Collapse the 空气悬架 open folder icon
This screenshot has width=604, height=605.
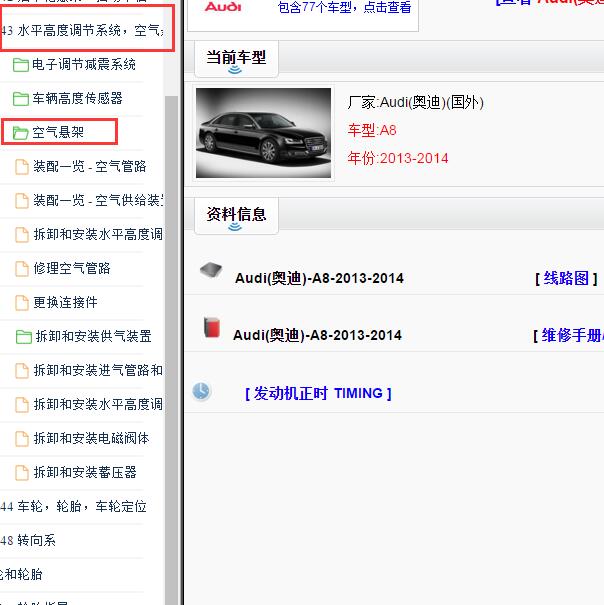point(20,133)
